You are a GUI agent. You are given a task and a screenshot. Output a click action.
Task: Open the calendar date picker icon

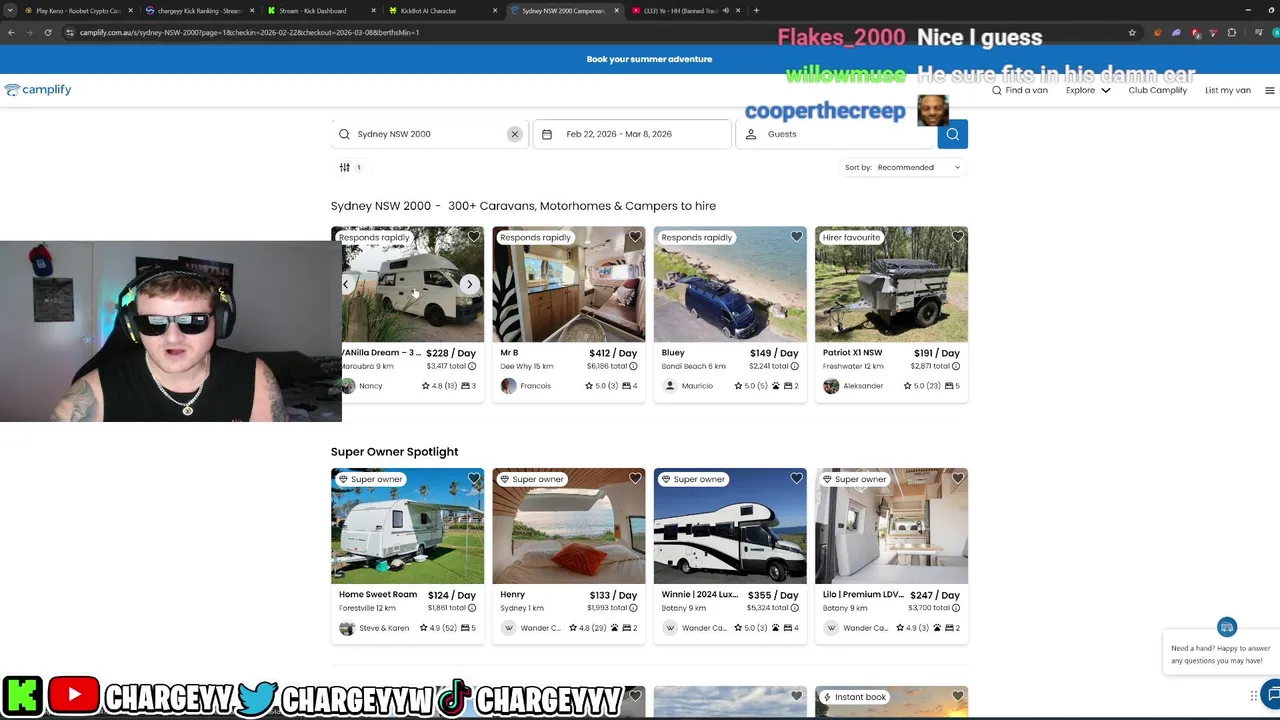547,134
